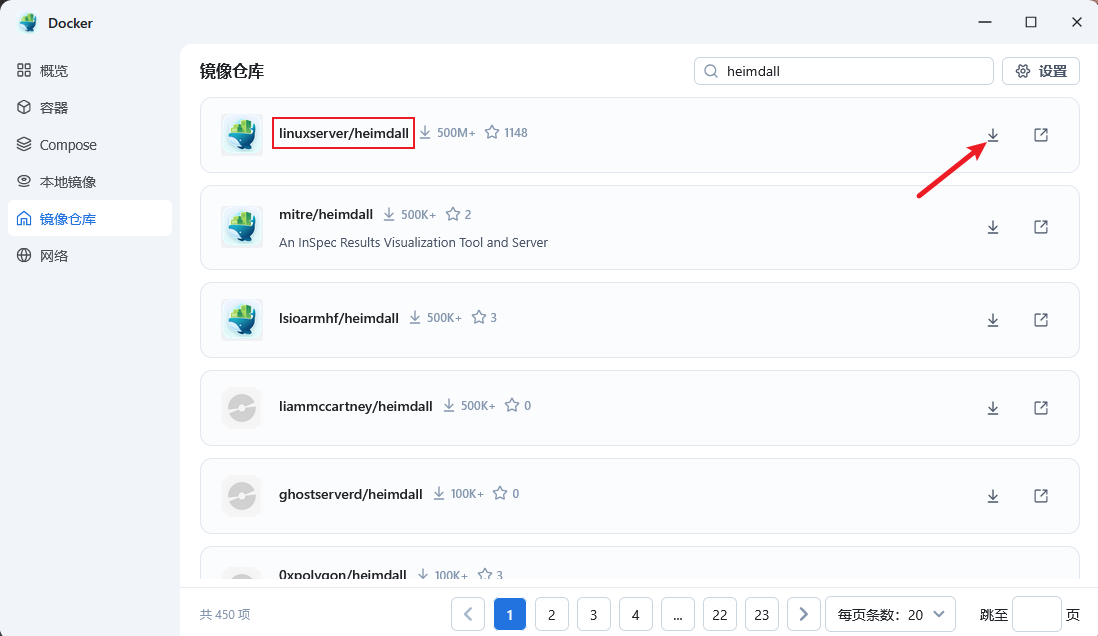Focus the 跳至 page number field

1036,614
